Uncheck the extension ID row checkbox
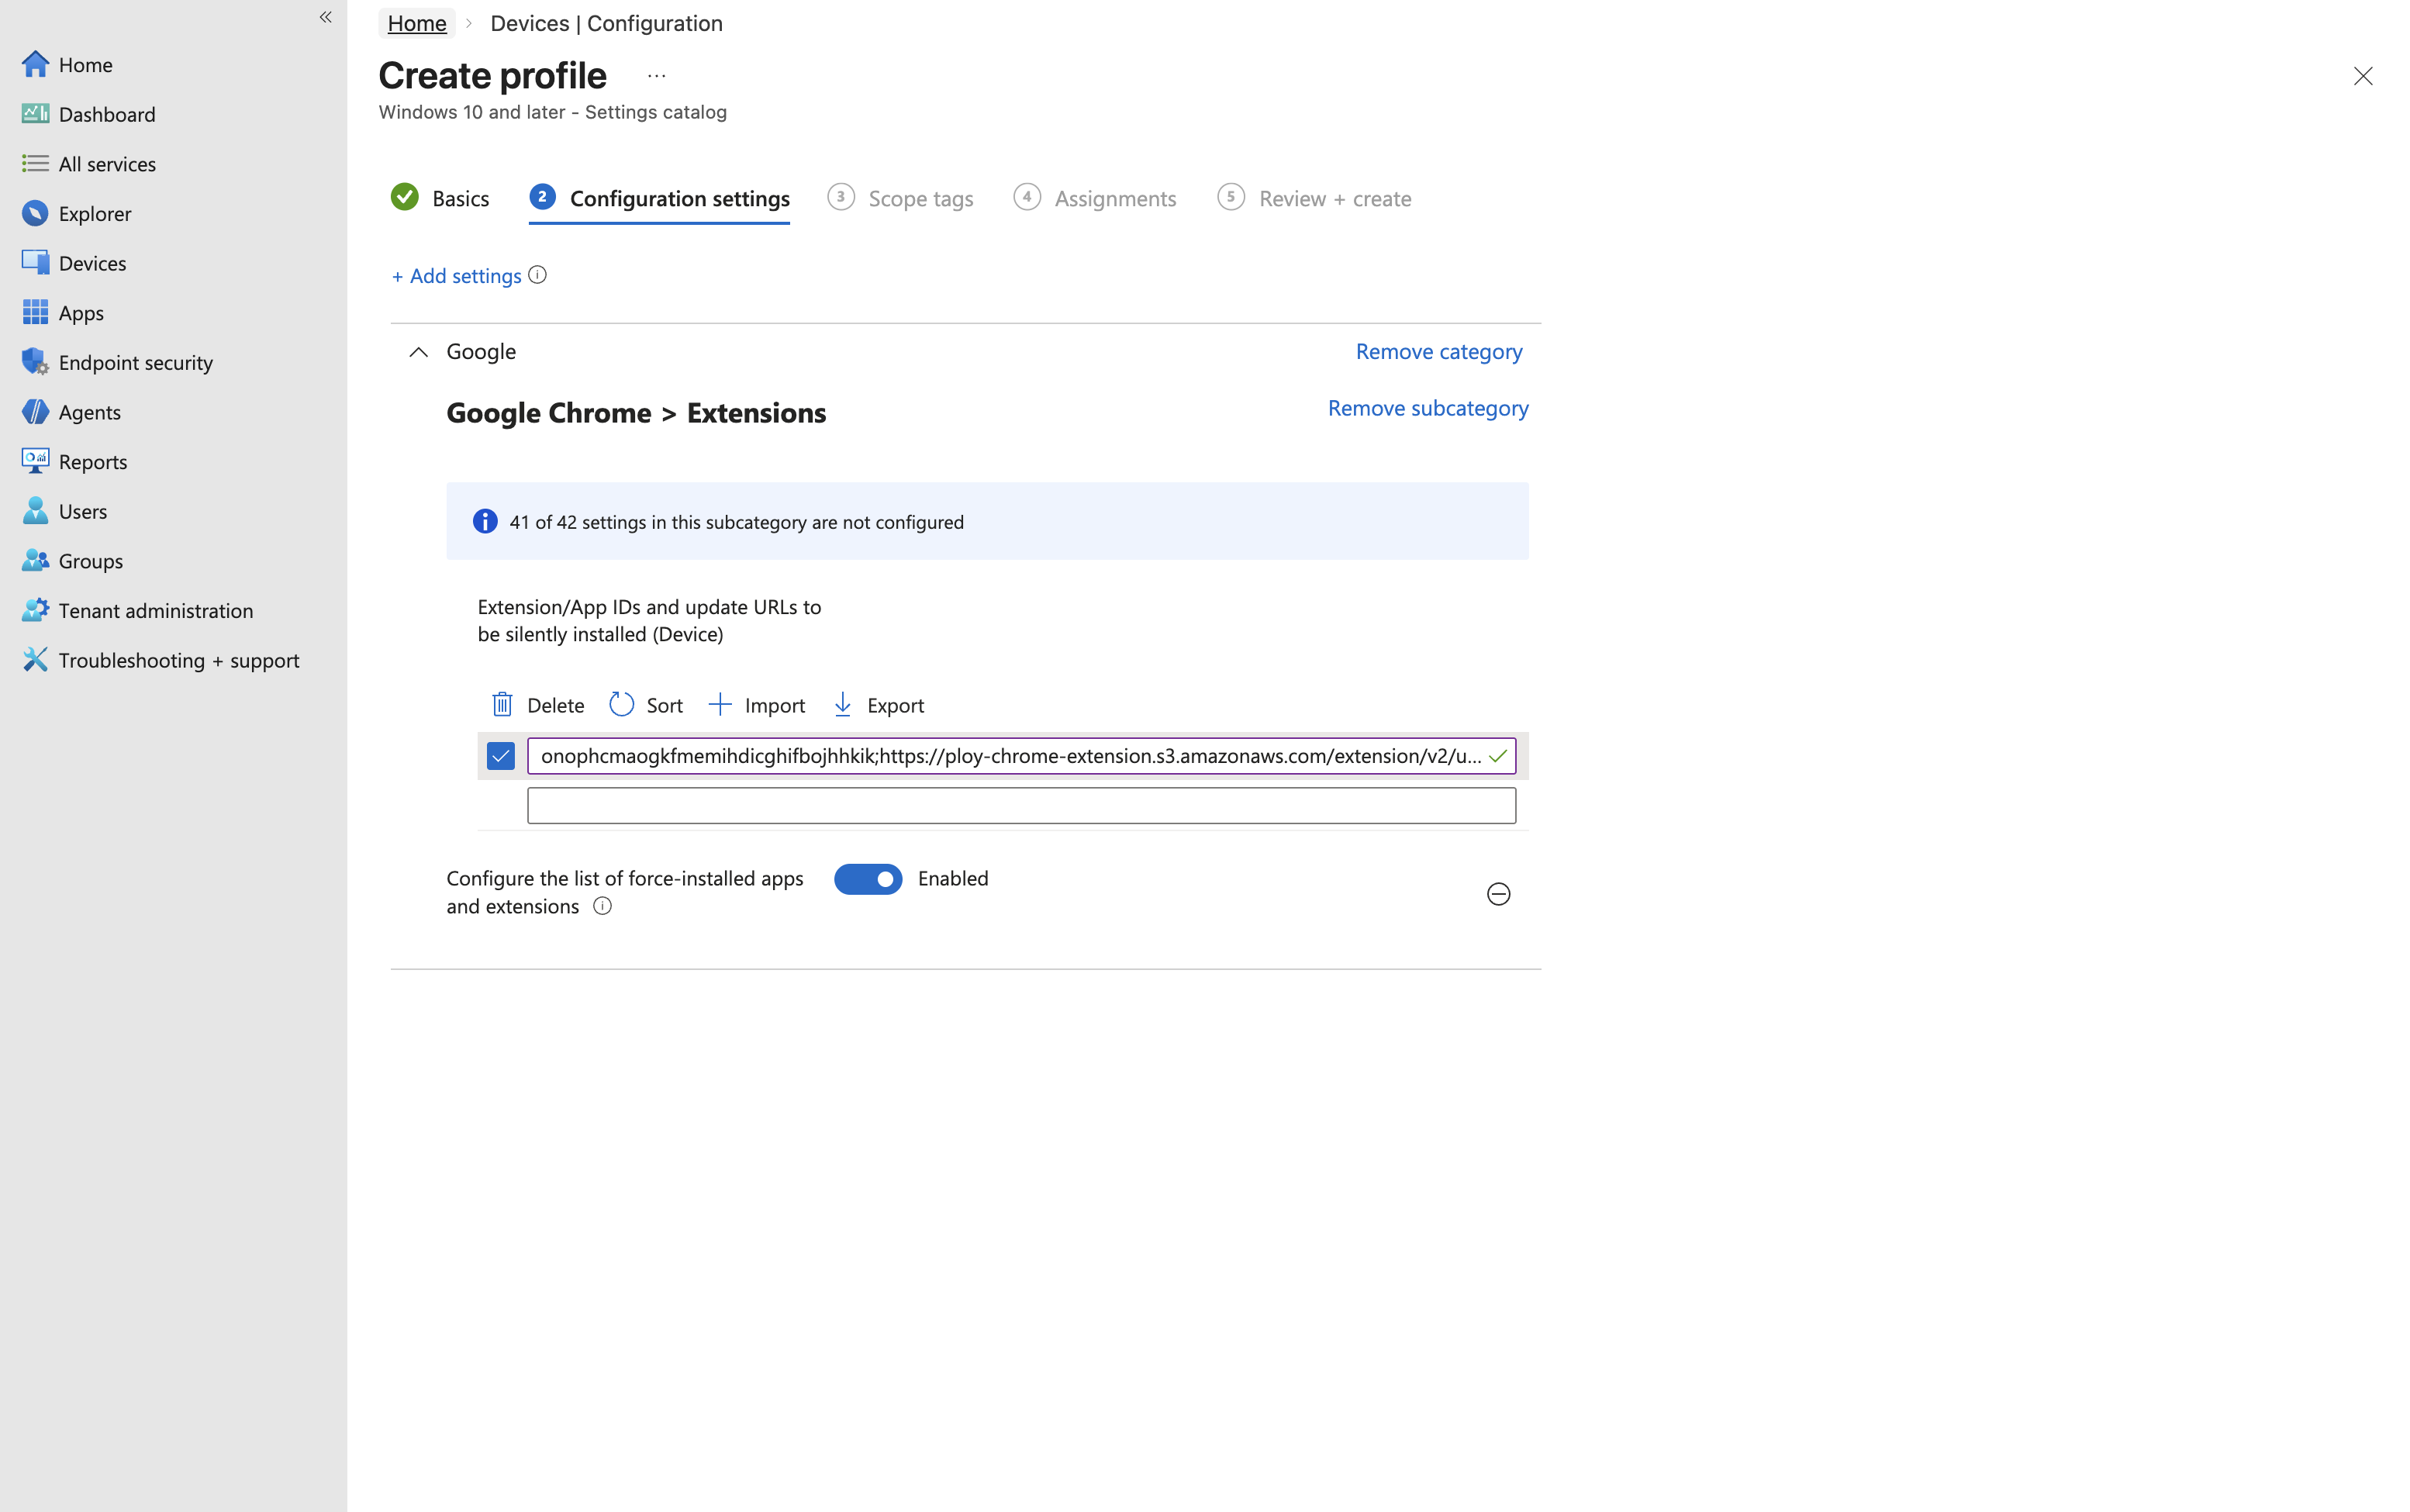Viewport: 2410px width, 1512px height. (x=500, y=756)
